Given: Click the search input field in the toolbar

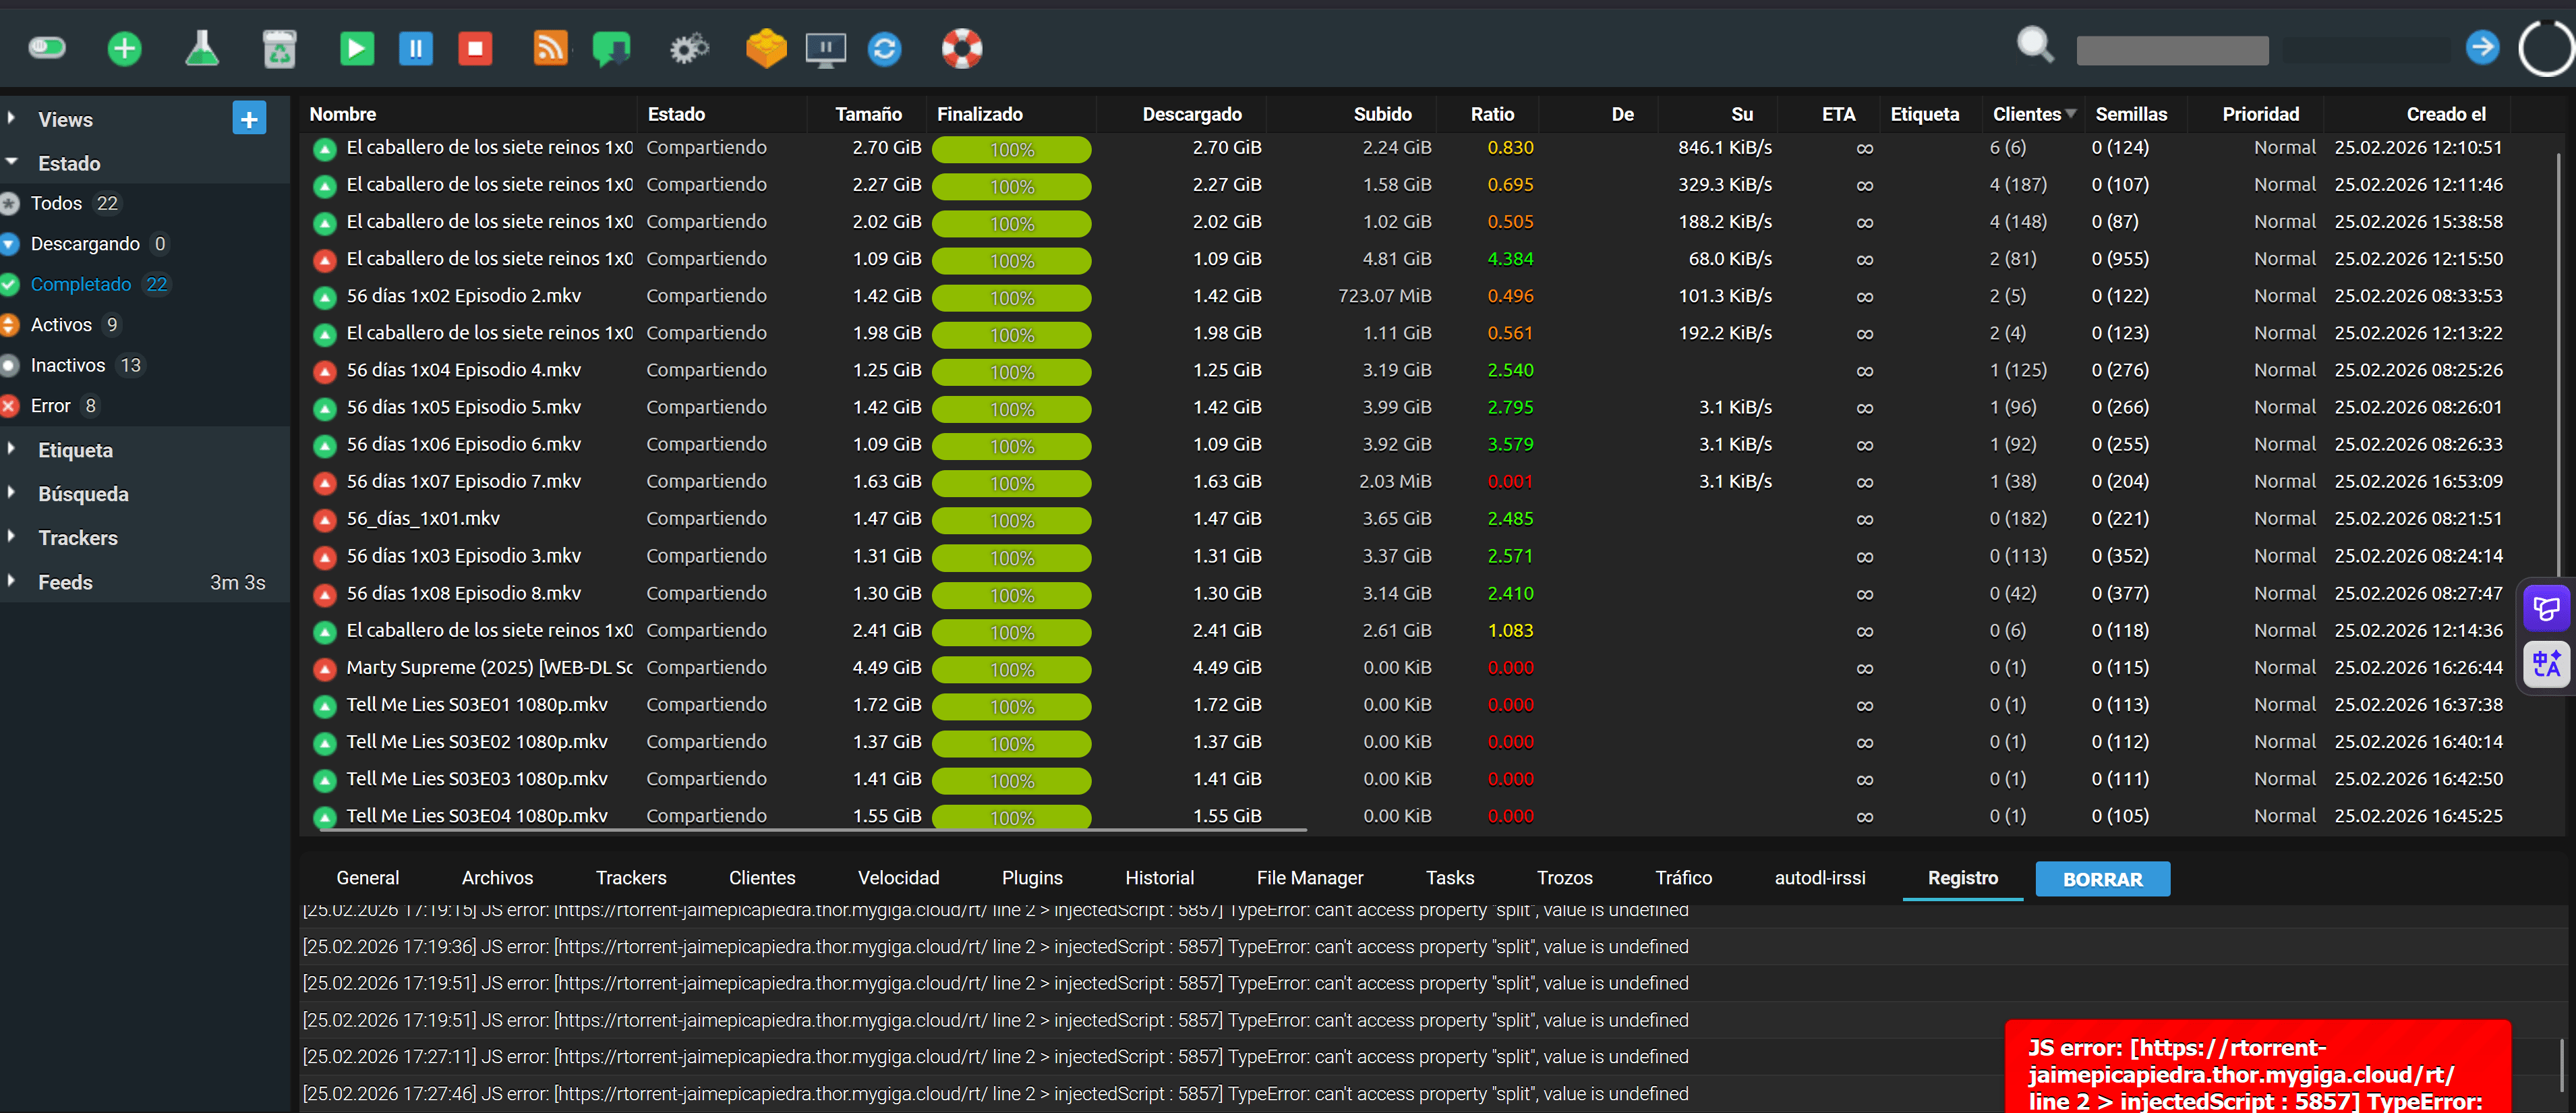Looking at the screenshot, I should 2172,50.
